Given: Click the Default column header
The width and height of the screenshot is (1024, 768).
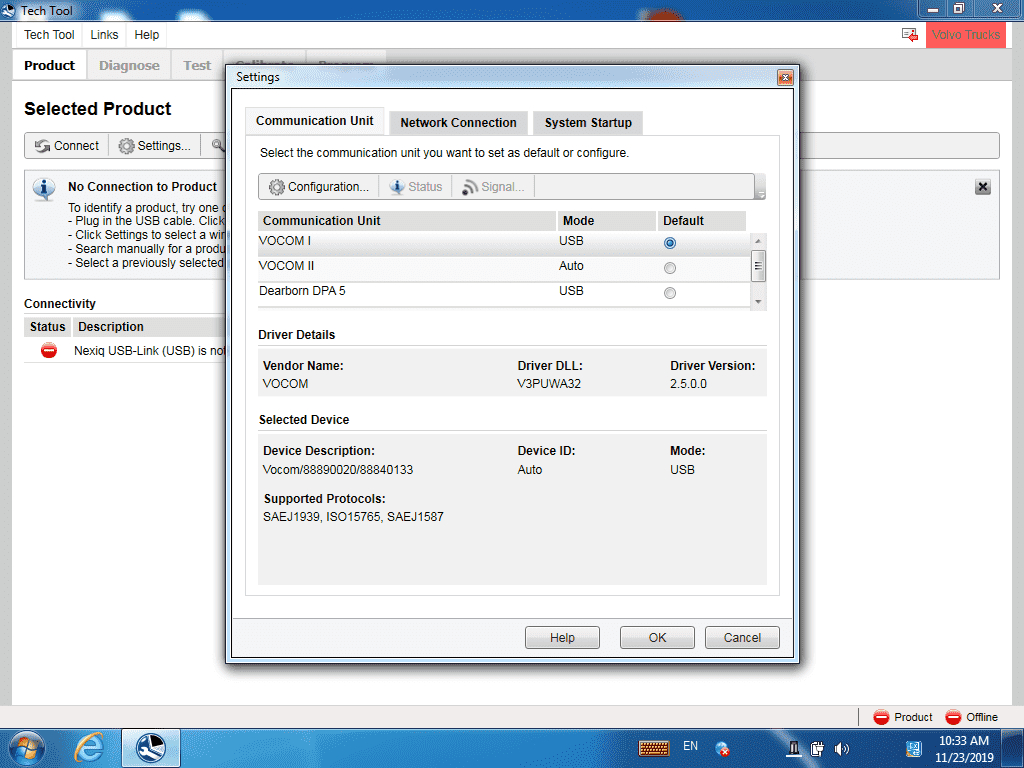Looking at the screenshot, I should click(701, 221).
